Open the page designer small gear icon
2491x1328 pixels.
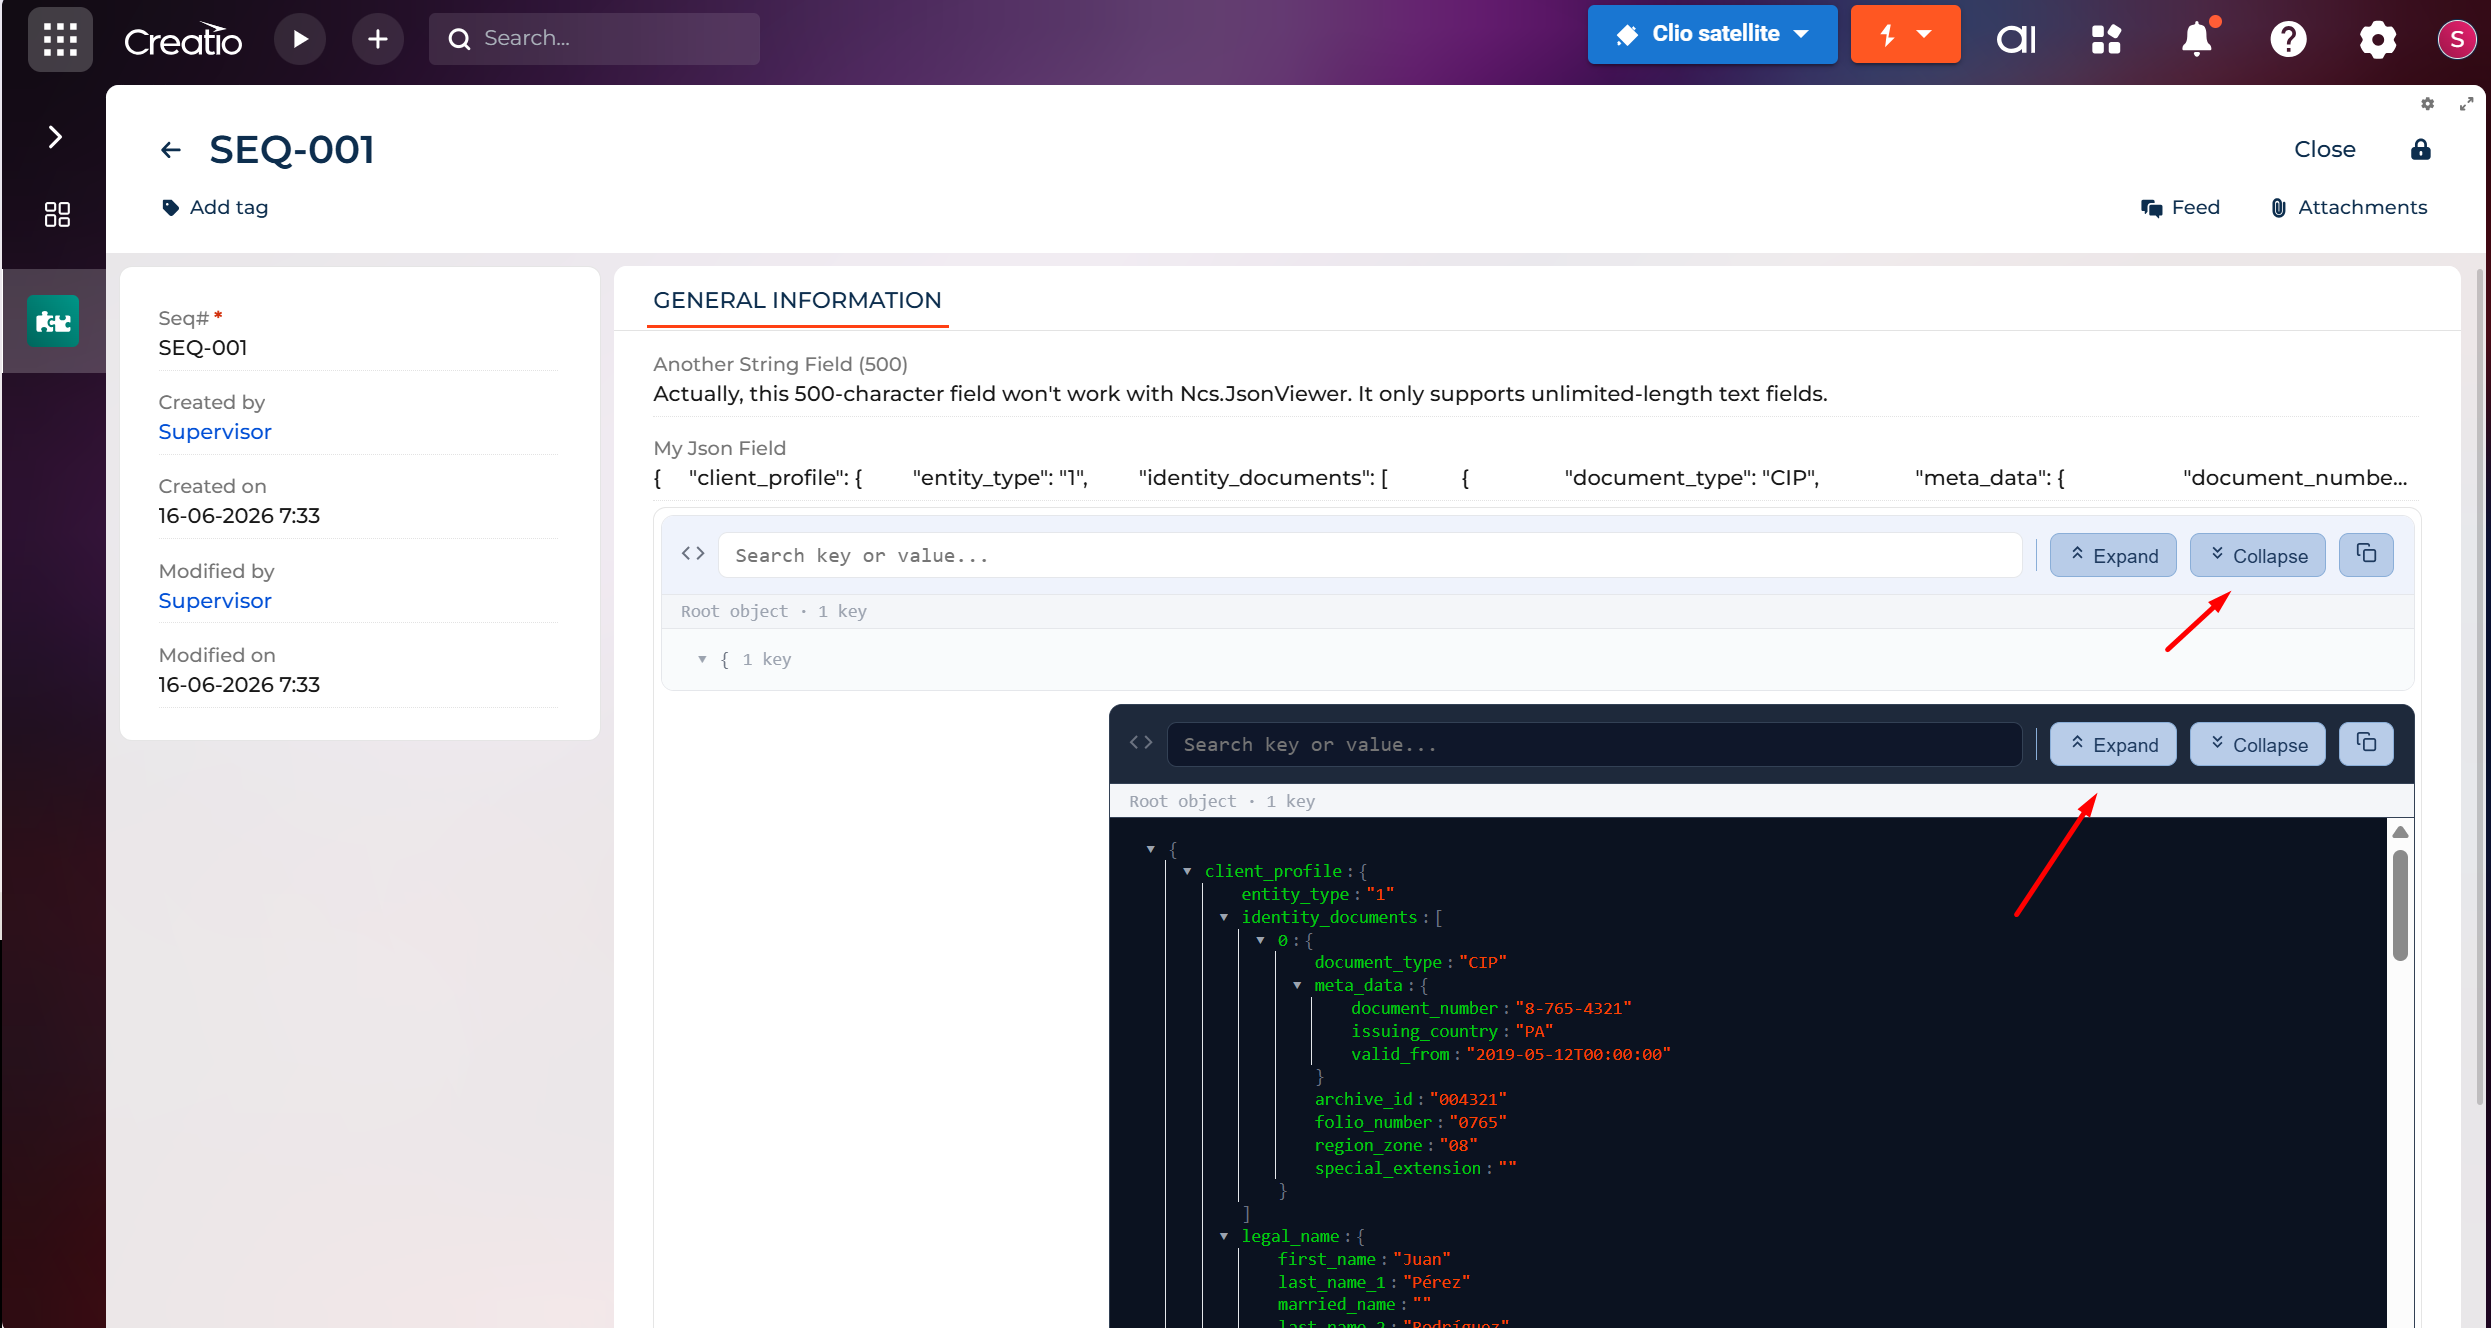2428,104
